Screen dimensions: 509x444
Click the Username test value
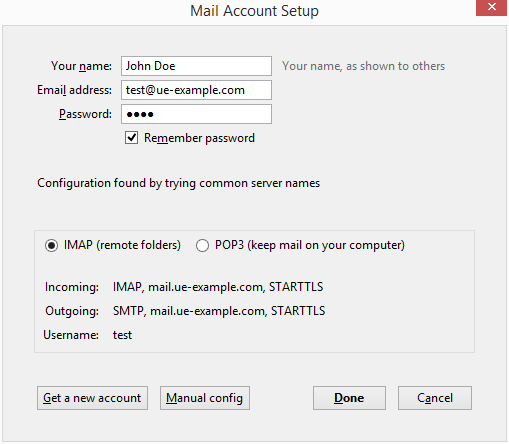coord(122,335)
